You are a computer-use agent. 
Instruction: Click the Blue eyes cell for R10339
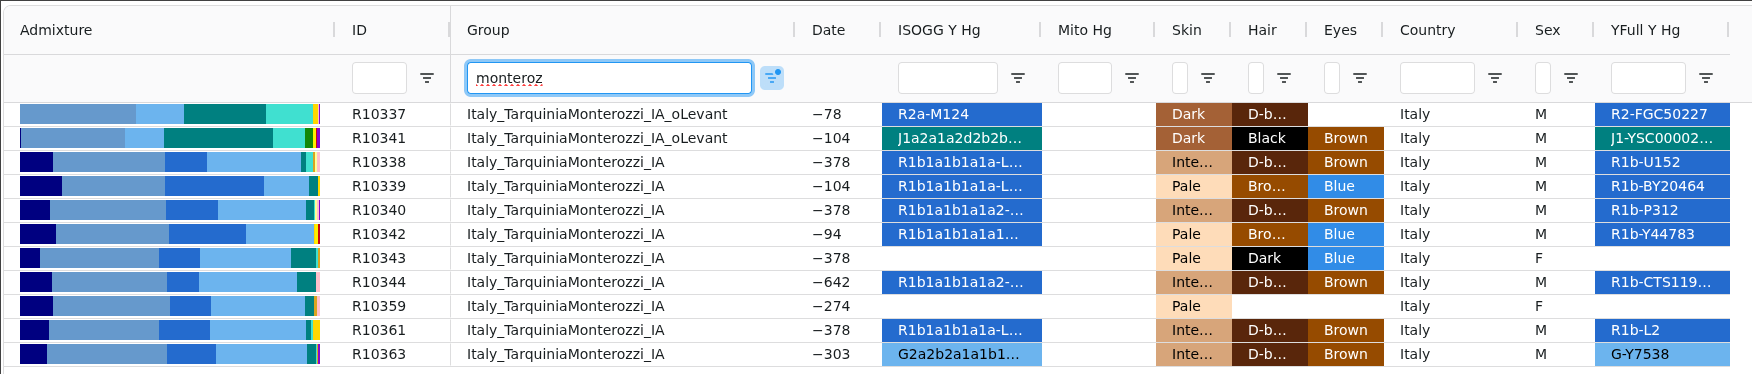coord(1346,186)
